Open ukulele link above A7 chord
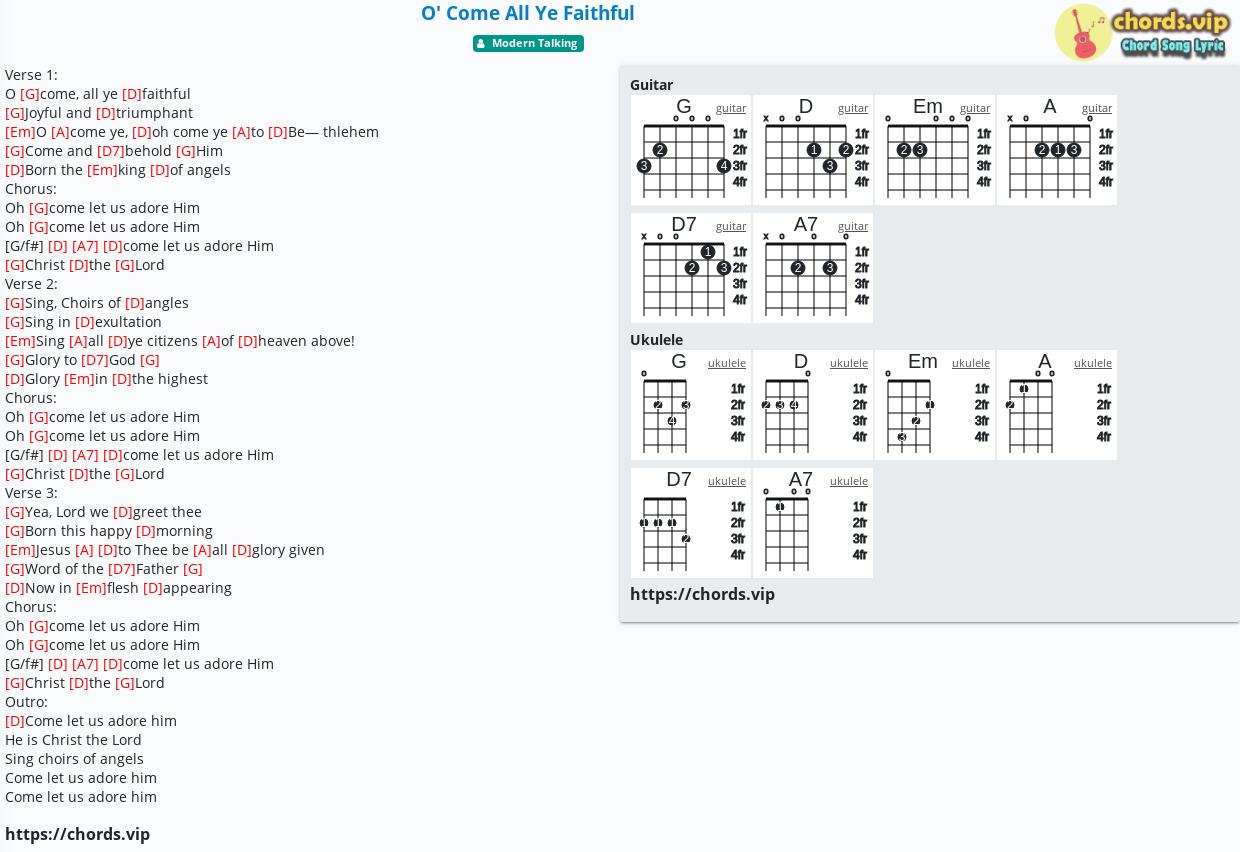The height and width of the screenshot is (852, 1240). pos(849,481)
